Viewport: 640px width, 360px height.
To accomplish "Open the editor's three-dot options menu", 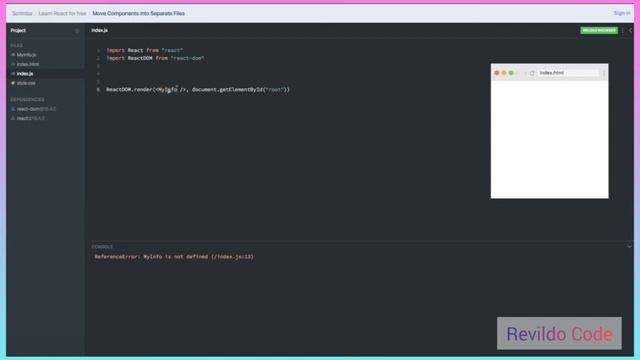I will (622, 30).
